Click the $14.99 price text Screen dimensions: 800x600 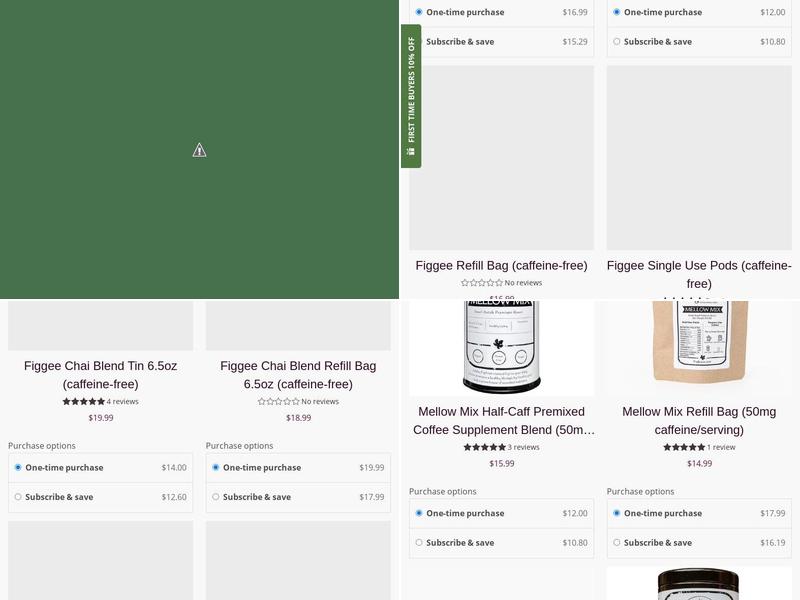click(x=699, y=464)
